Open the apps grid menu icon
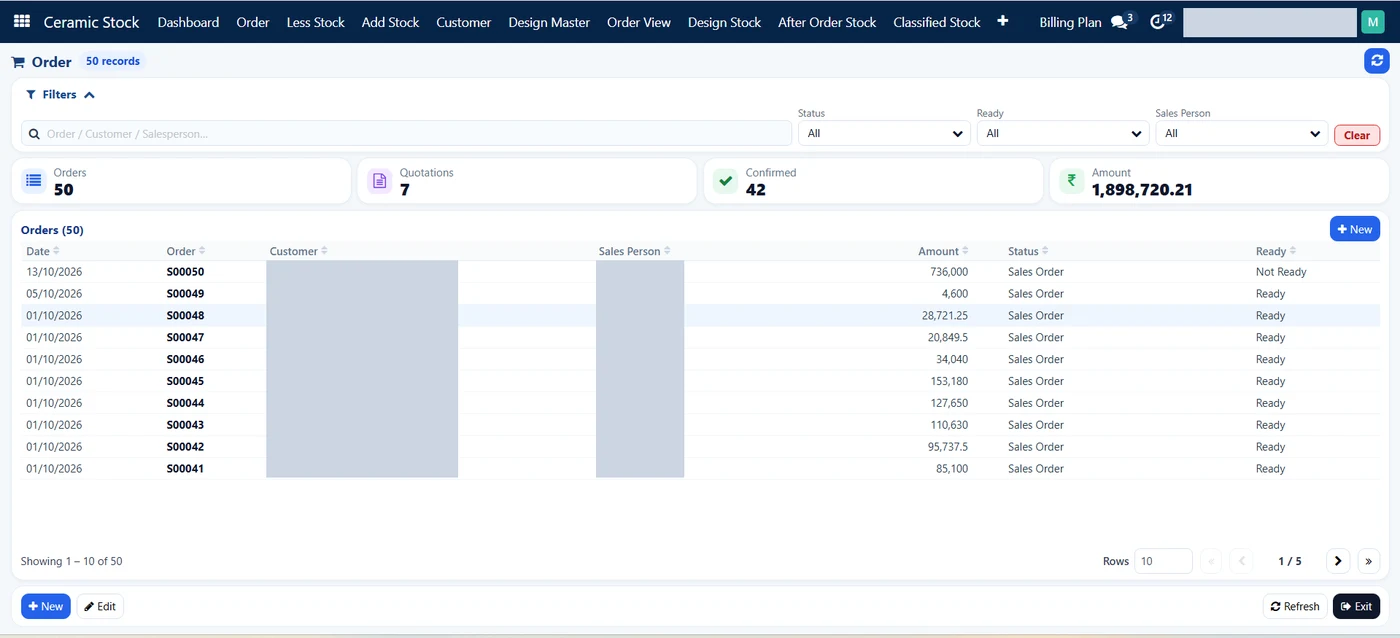This screenshot has width=1400, height=638. tap(22, 21)
